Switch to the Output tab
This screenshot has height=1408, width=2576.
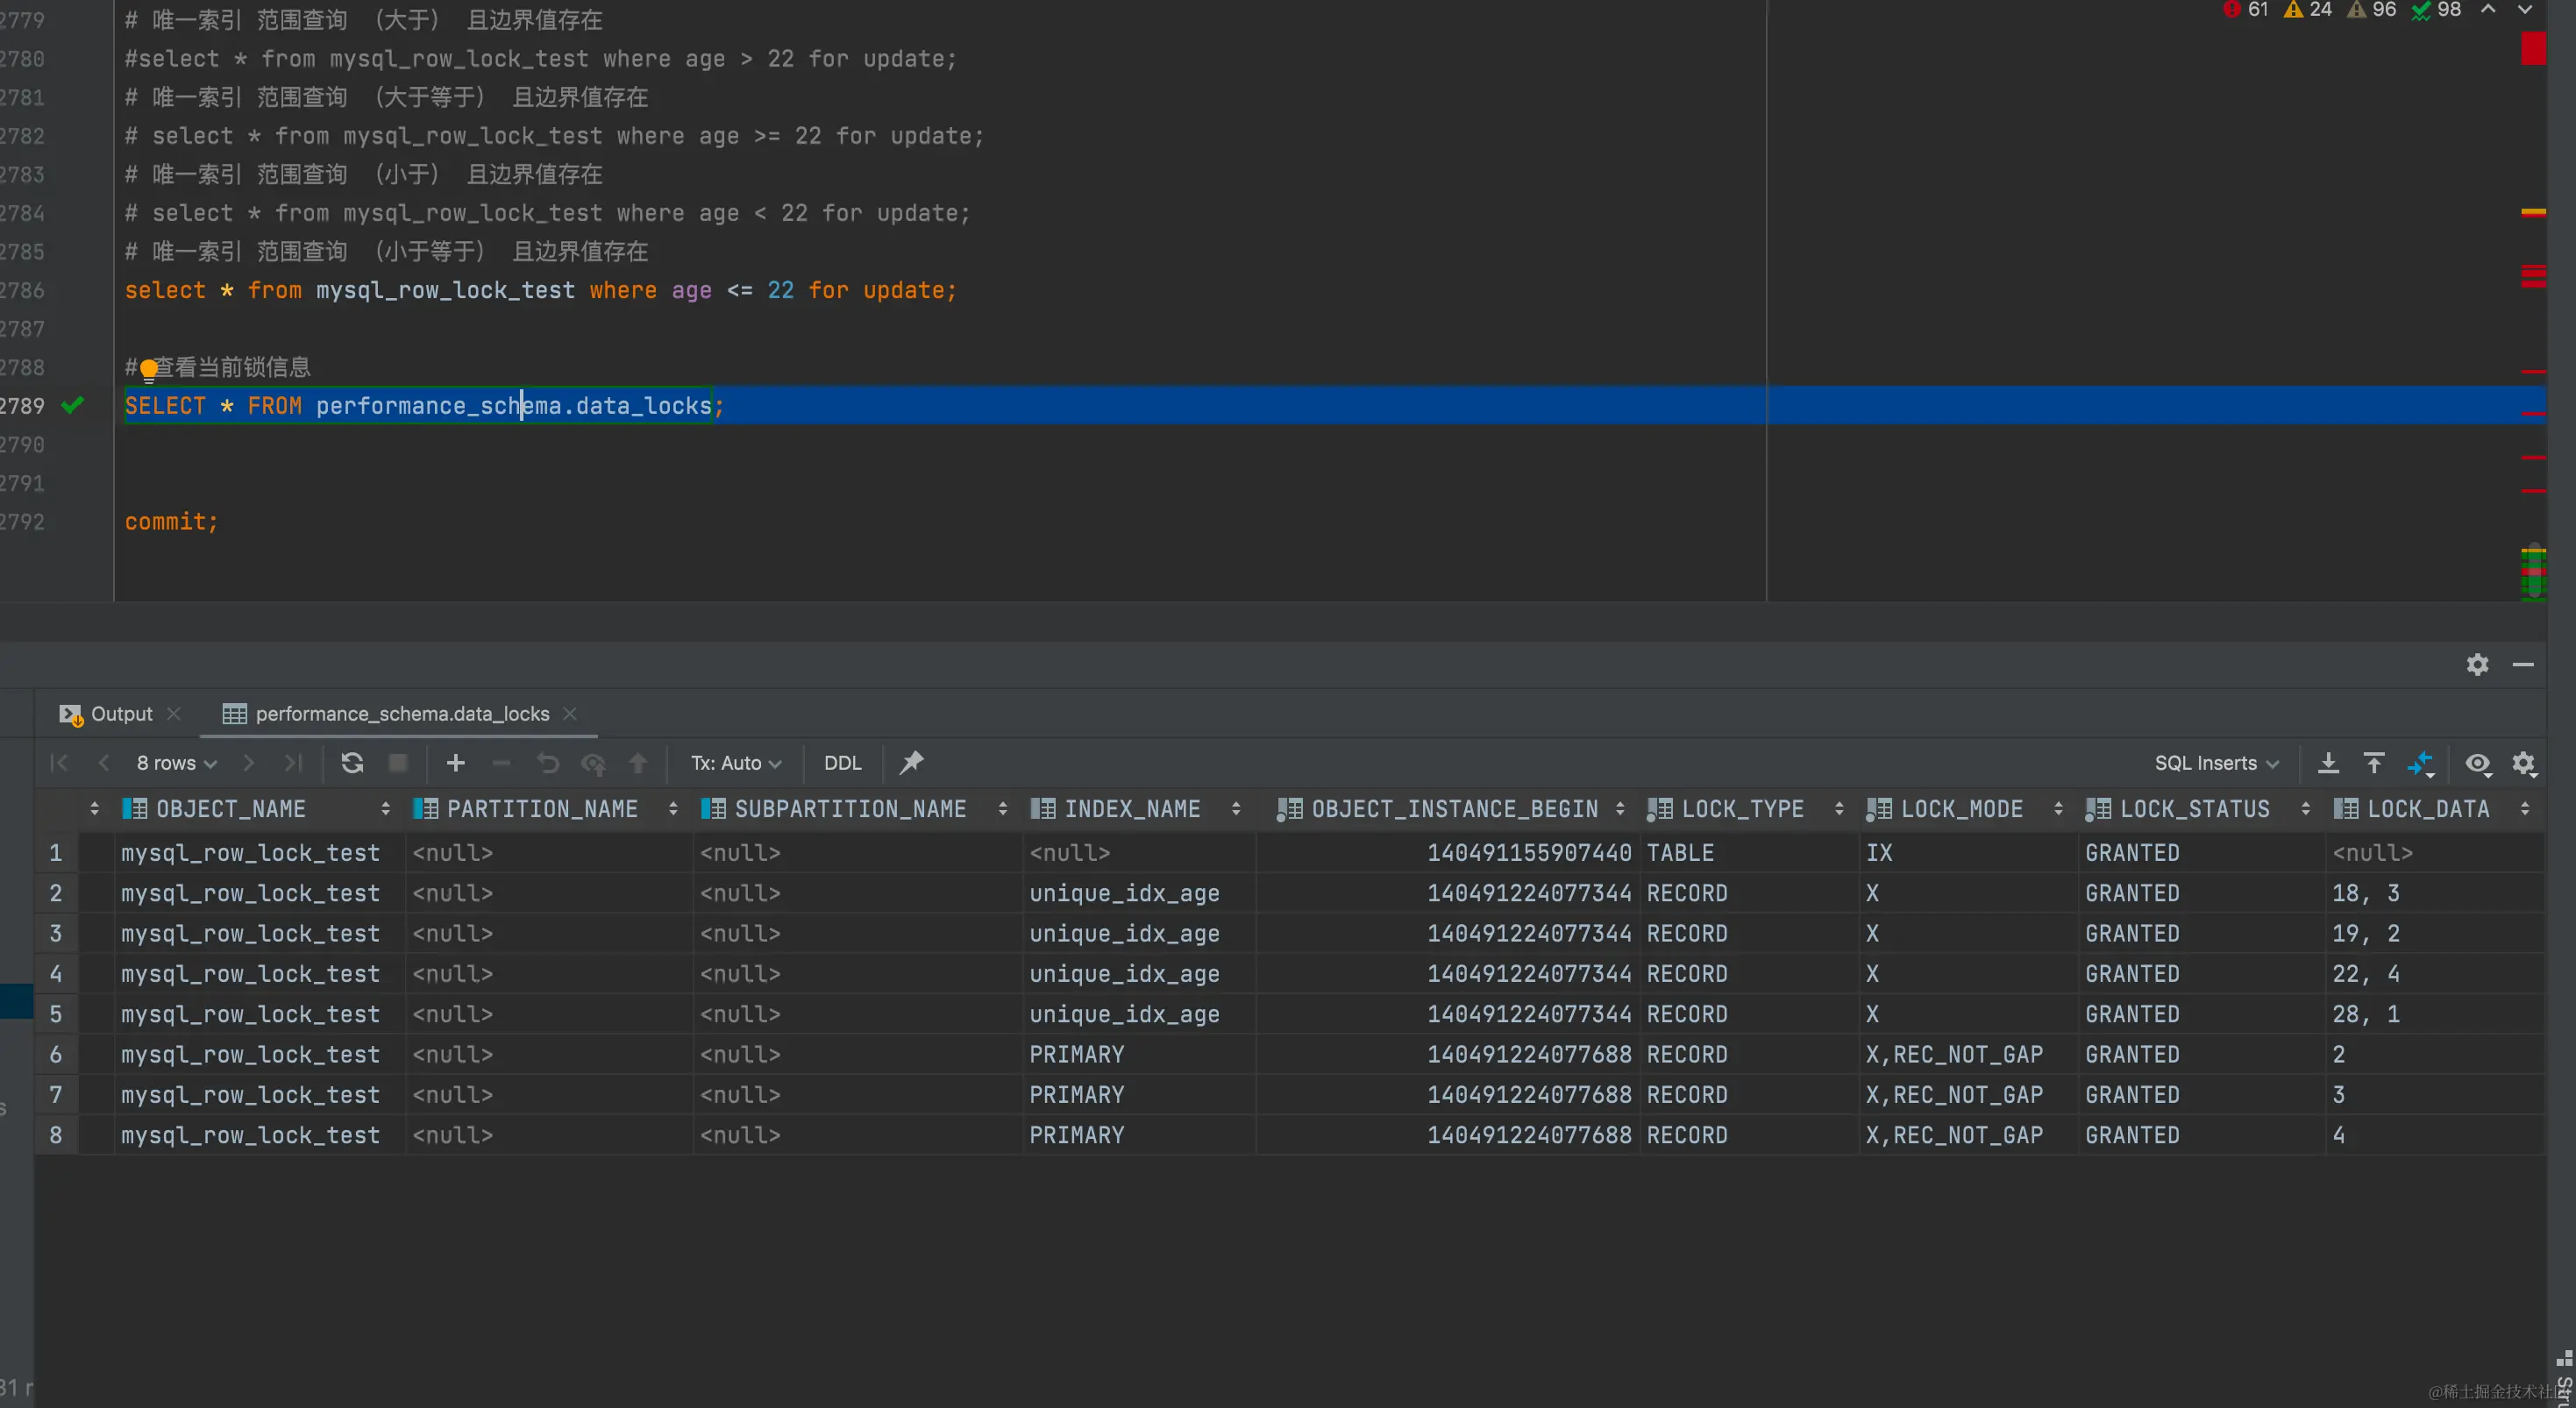120,714
